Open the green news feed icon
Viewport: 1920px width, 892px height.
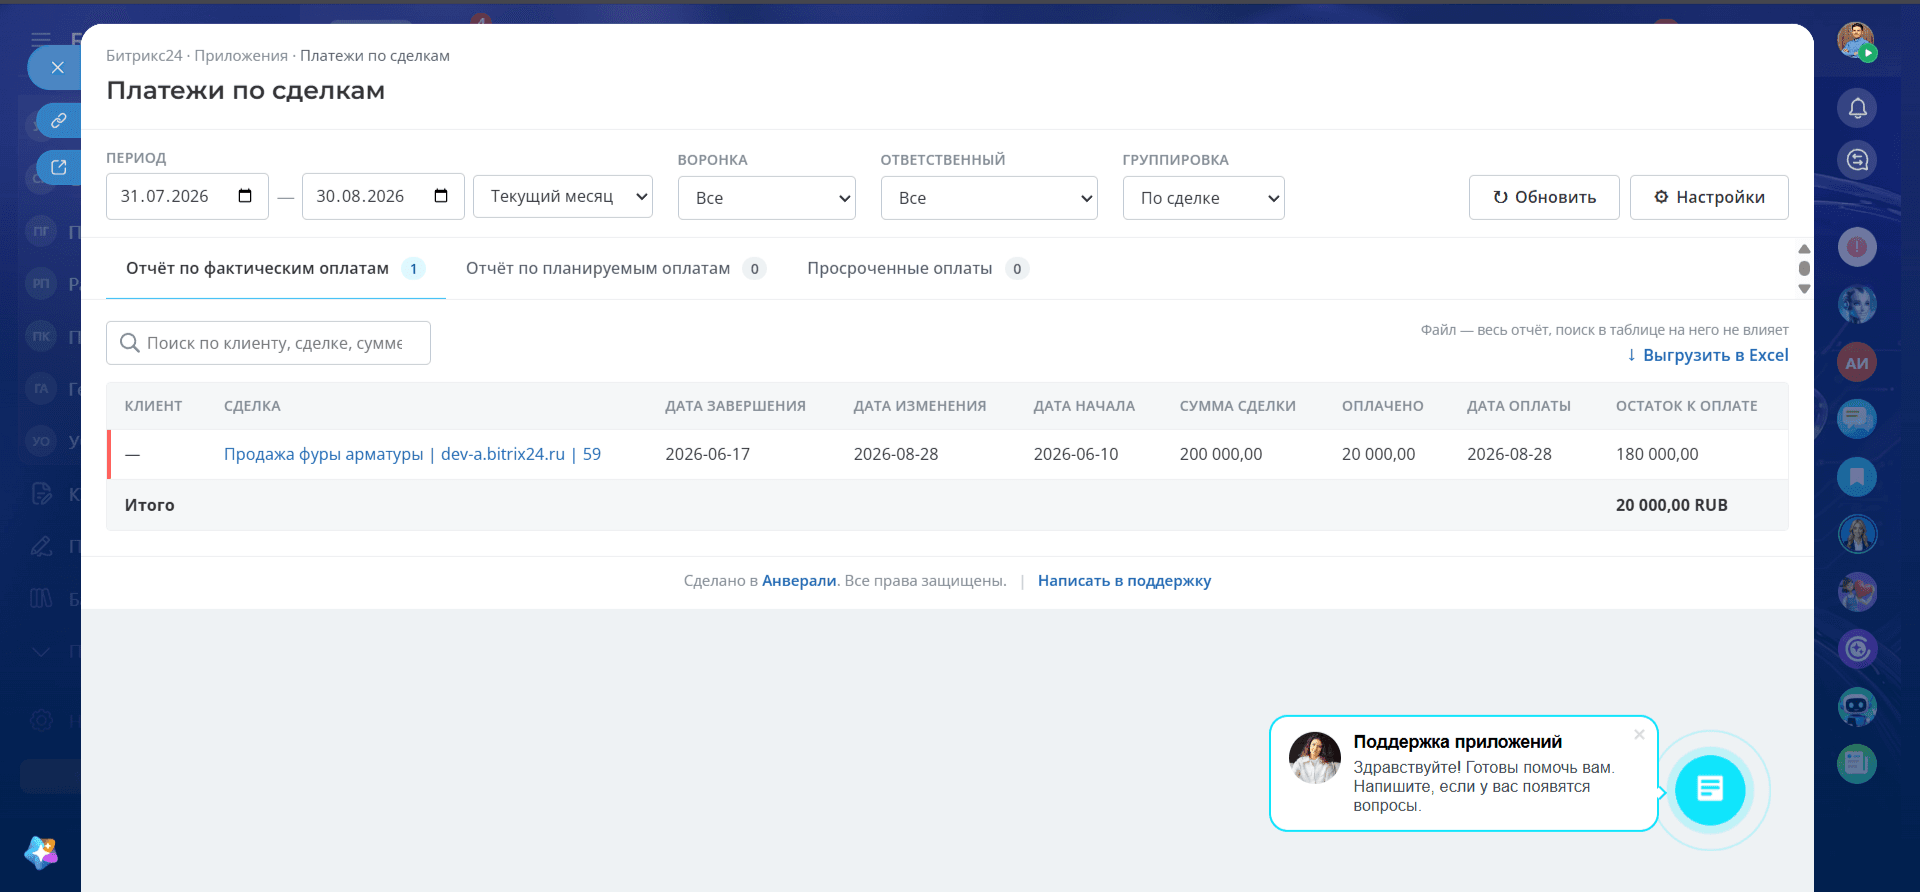[x=1857, y=764]
